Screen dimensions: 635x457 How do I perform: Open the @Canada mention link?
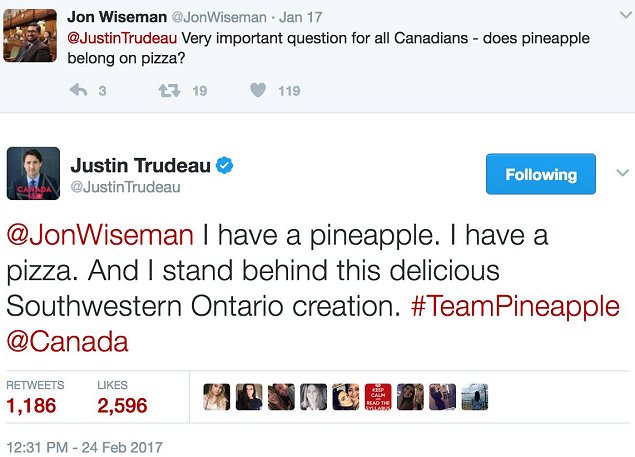point(67,342)
